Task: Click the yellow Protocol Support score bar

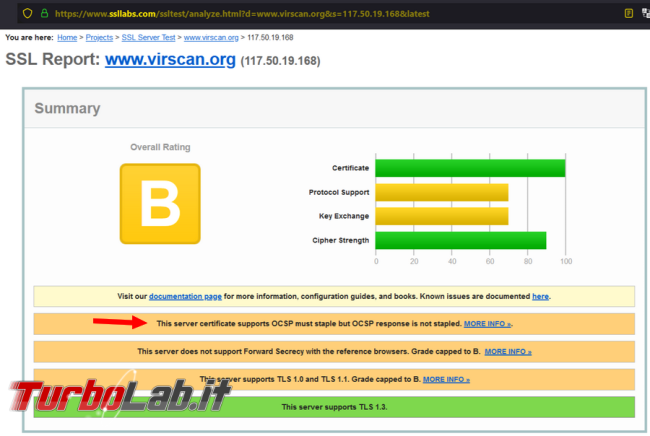Action: (442, 192)
